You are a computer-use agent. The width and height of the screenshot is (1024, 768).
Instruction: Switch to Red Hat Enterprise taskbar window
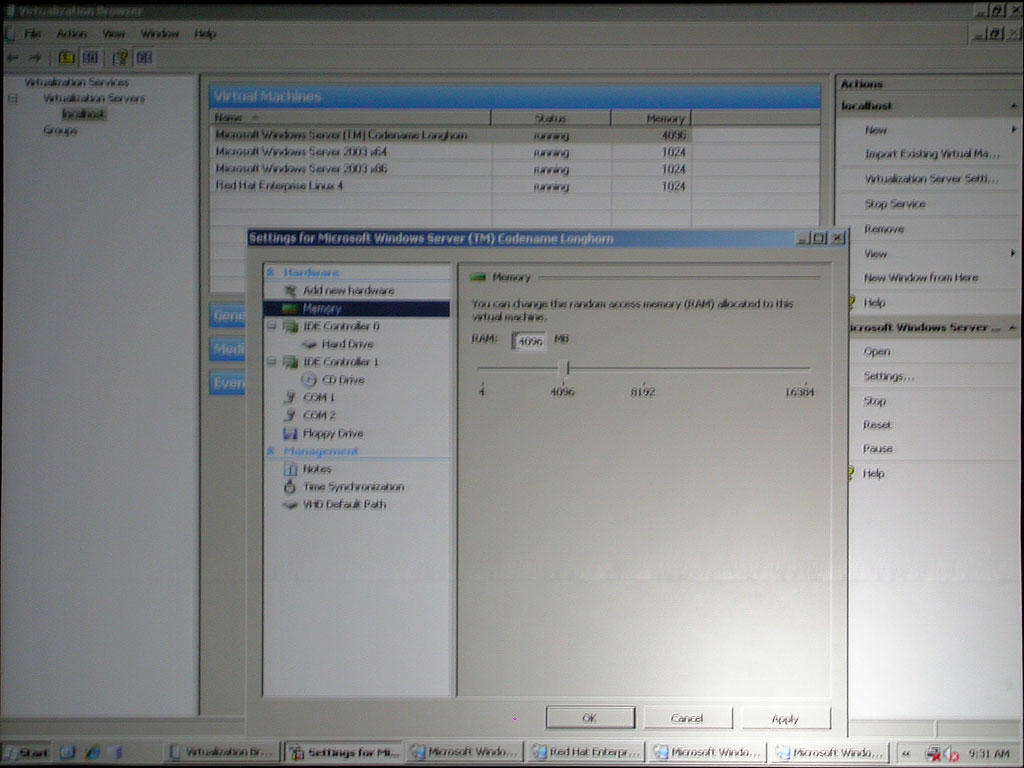coord(585,752)
